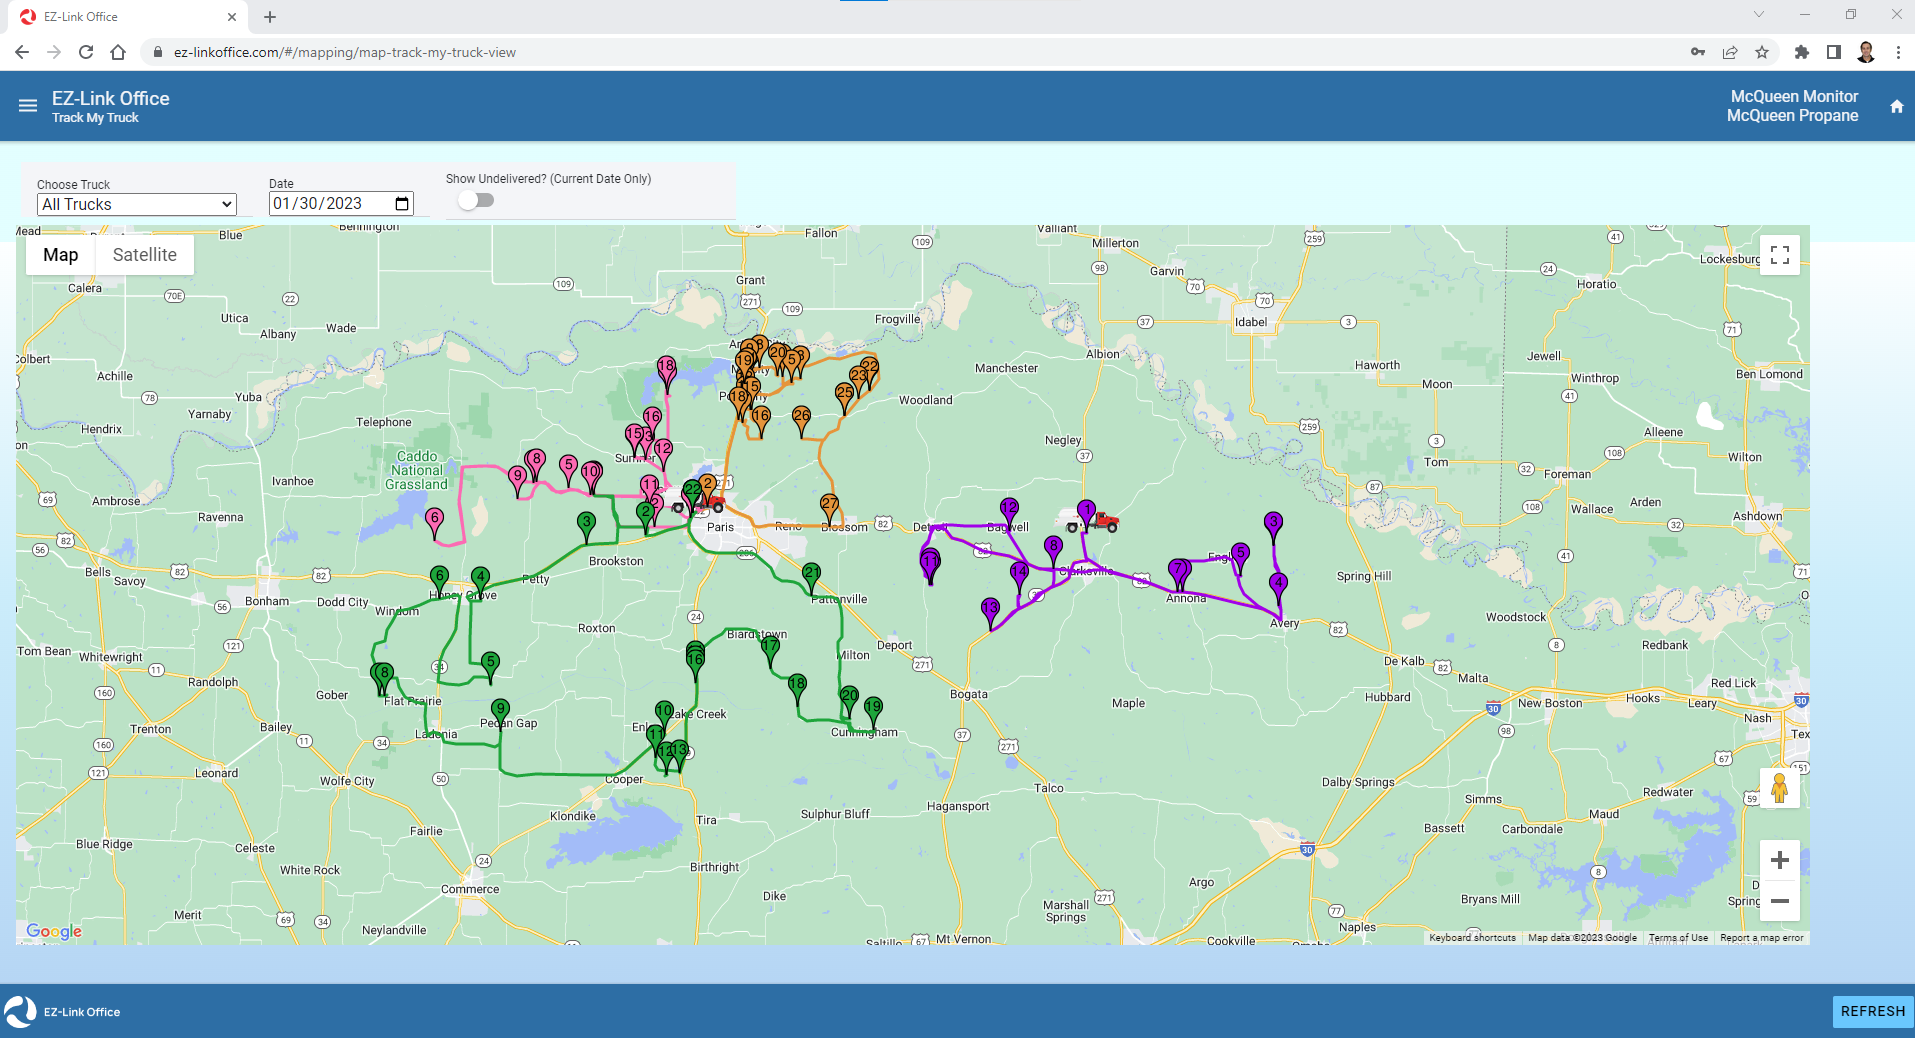Image resolution: width=1915 pixels, height=1038 pixels.
Task: Zoom out using the minus icon
Action: tap(1780, 901)
